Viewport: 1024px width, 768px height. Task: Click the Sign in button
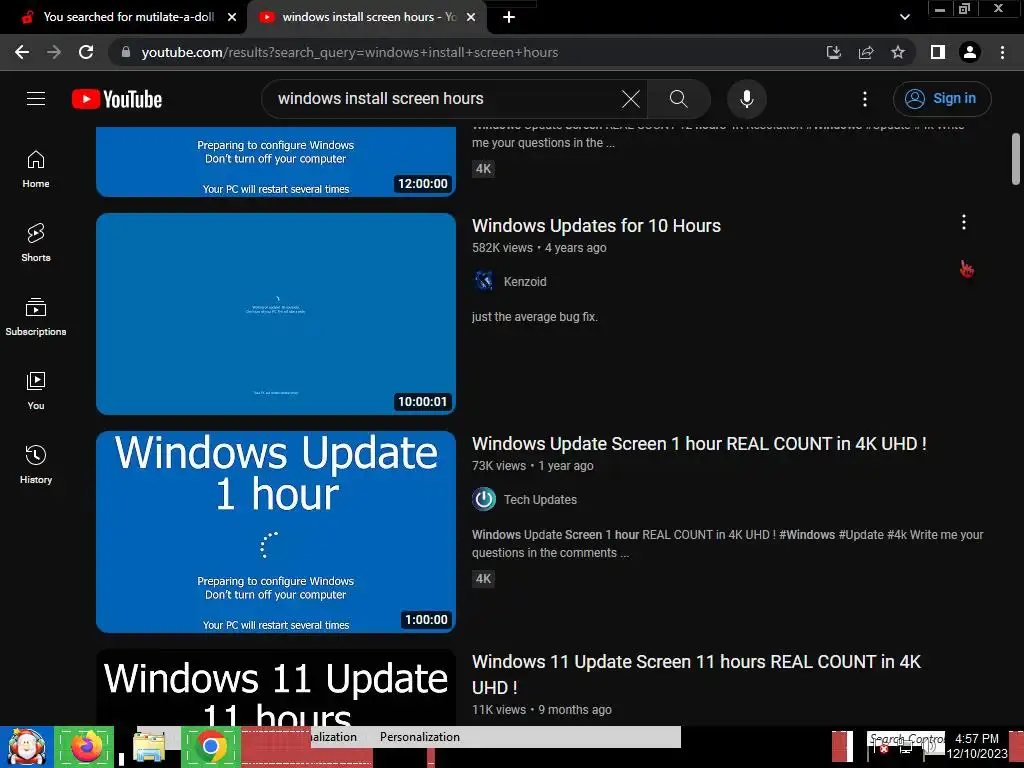pyautogui.click(x=942, y=99)
